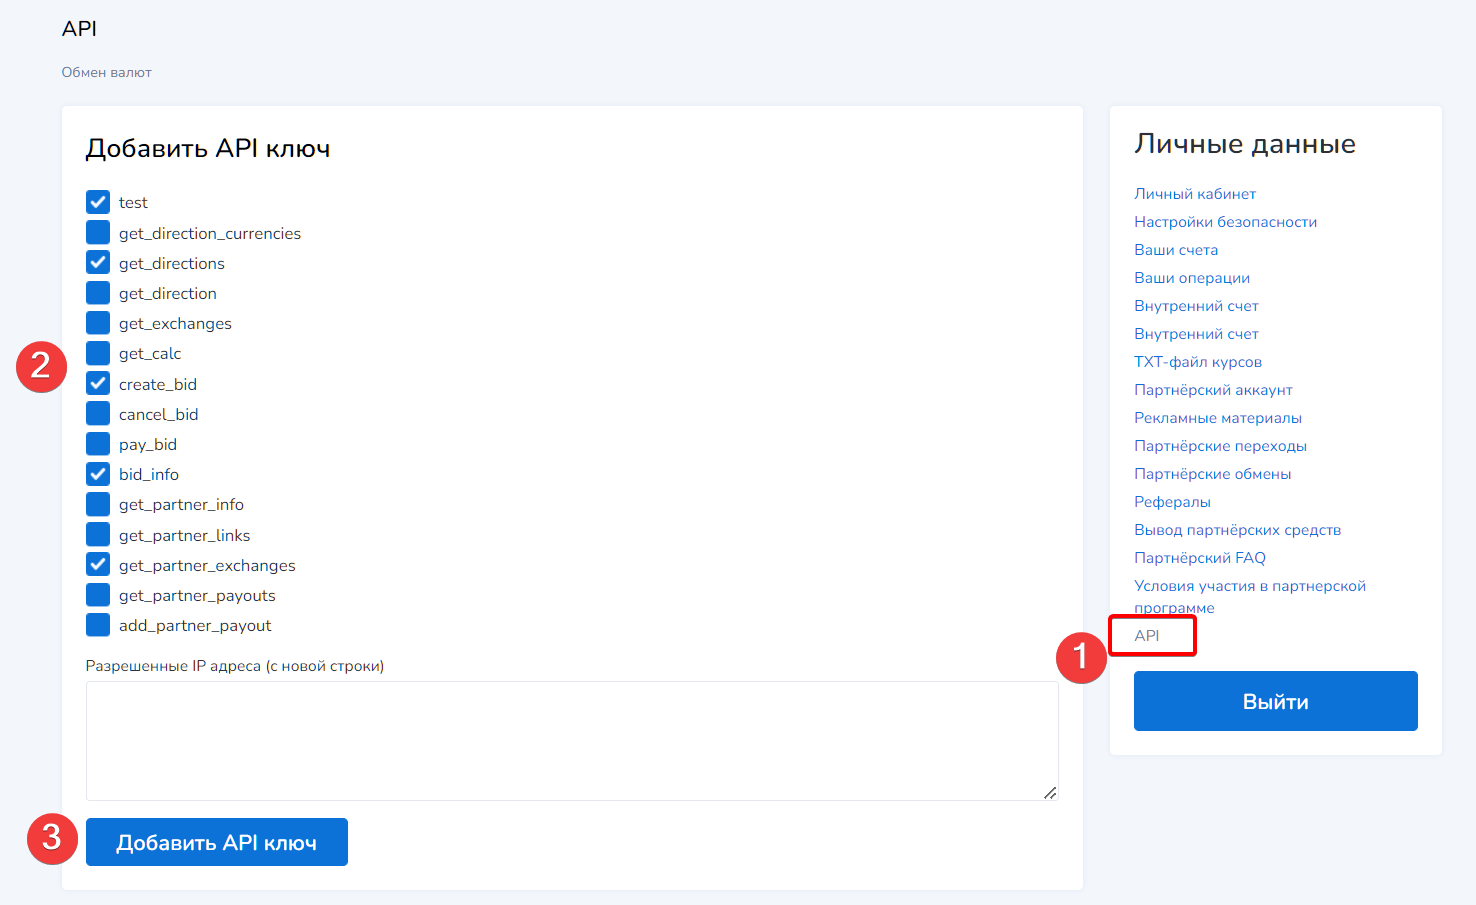Open Партнёрский FAQ link
The width and height of the screenshot is (1476, 905).
point(1199,558)
